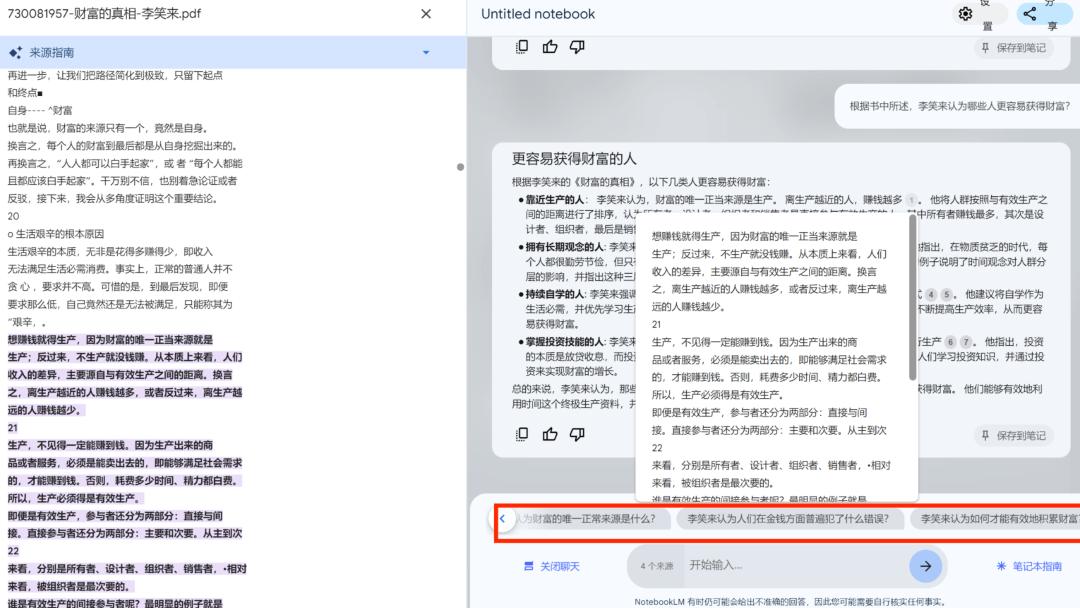Open the settings gear in the notebook header

click(964, 14)
